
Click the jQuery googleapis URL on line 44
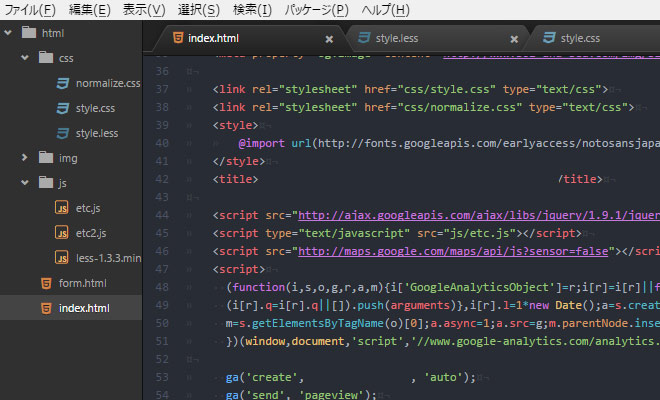point(479,215)
